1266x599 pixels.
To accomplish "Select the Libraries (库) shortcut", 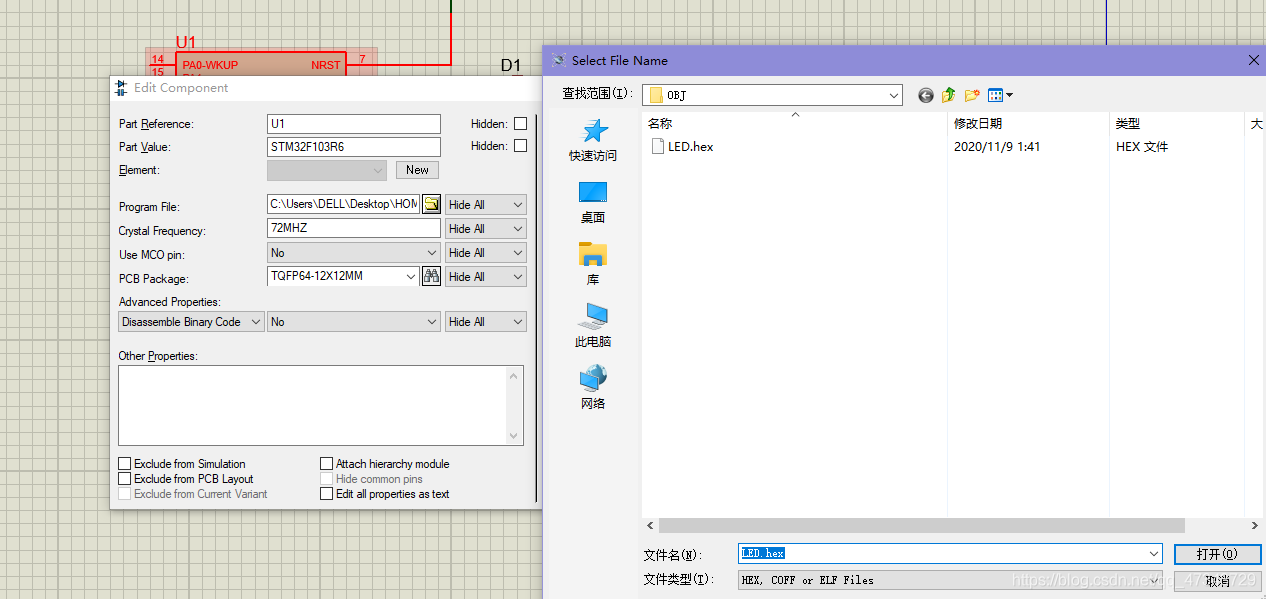I will pyautogui.click(x=593, y=265).
